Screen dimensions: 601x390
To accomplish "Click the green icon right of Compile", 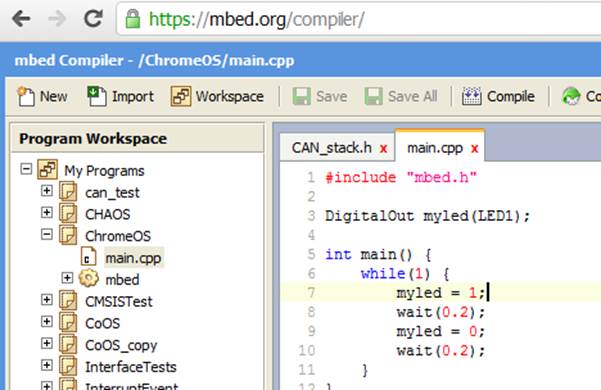I will (571, 96).
